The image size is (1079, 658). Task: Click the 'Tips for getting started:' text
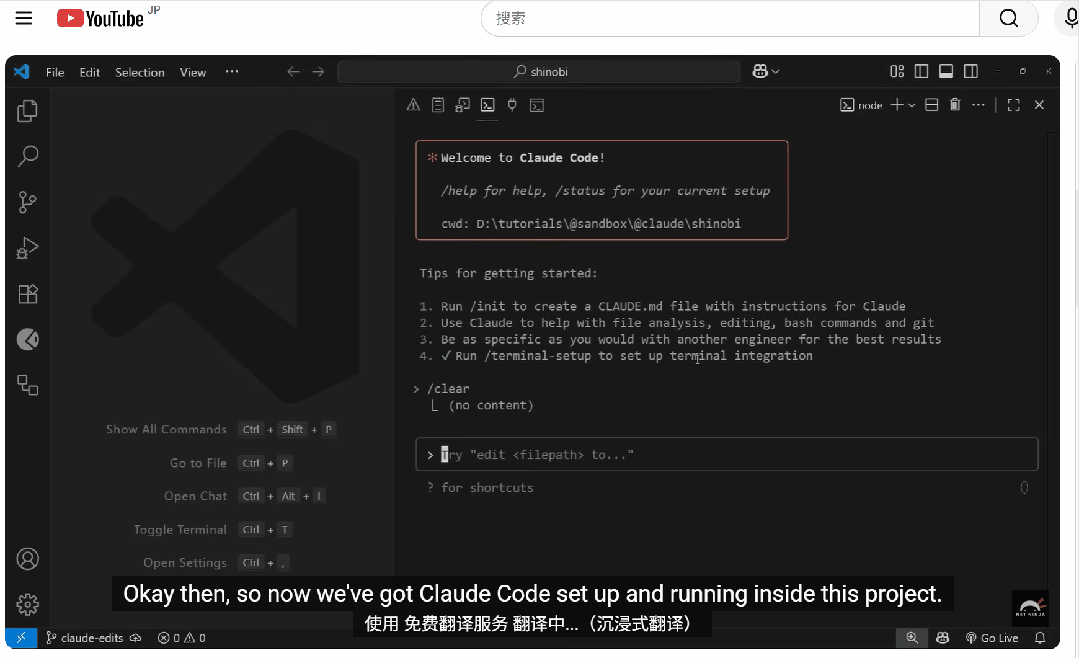tap(509, 273)
